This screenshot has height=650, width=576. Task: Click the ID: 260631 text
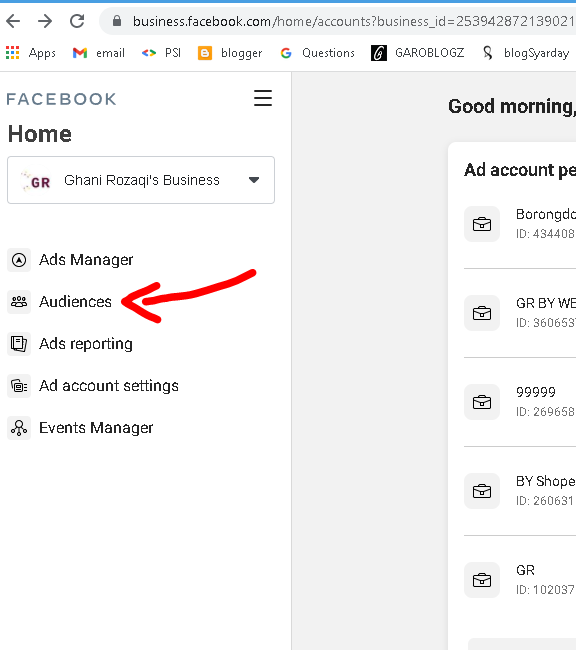(x=546, y=501)
